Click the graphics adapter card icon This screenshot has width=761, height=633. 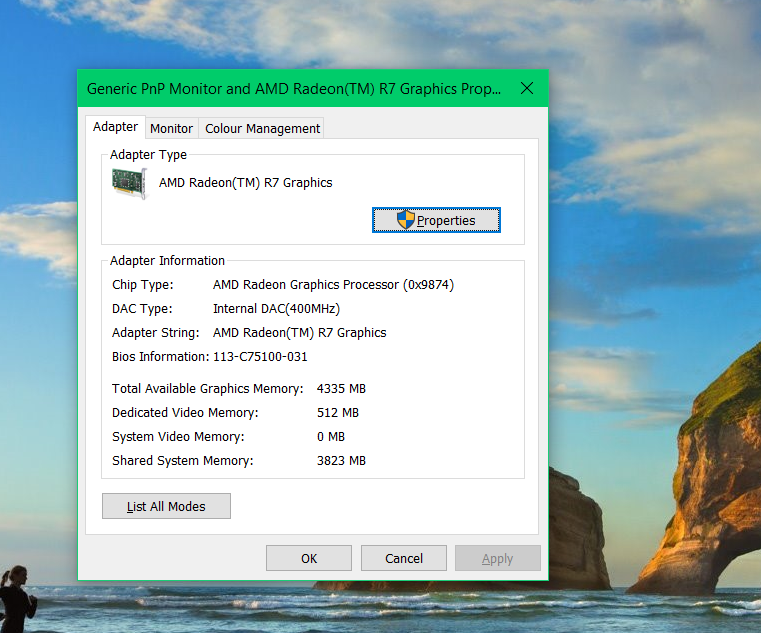(129, 183)
